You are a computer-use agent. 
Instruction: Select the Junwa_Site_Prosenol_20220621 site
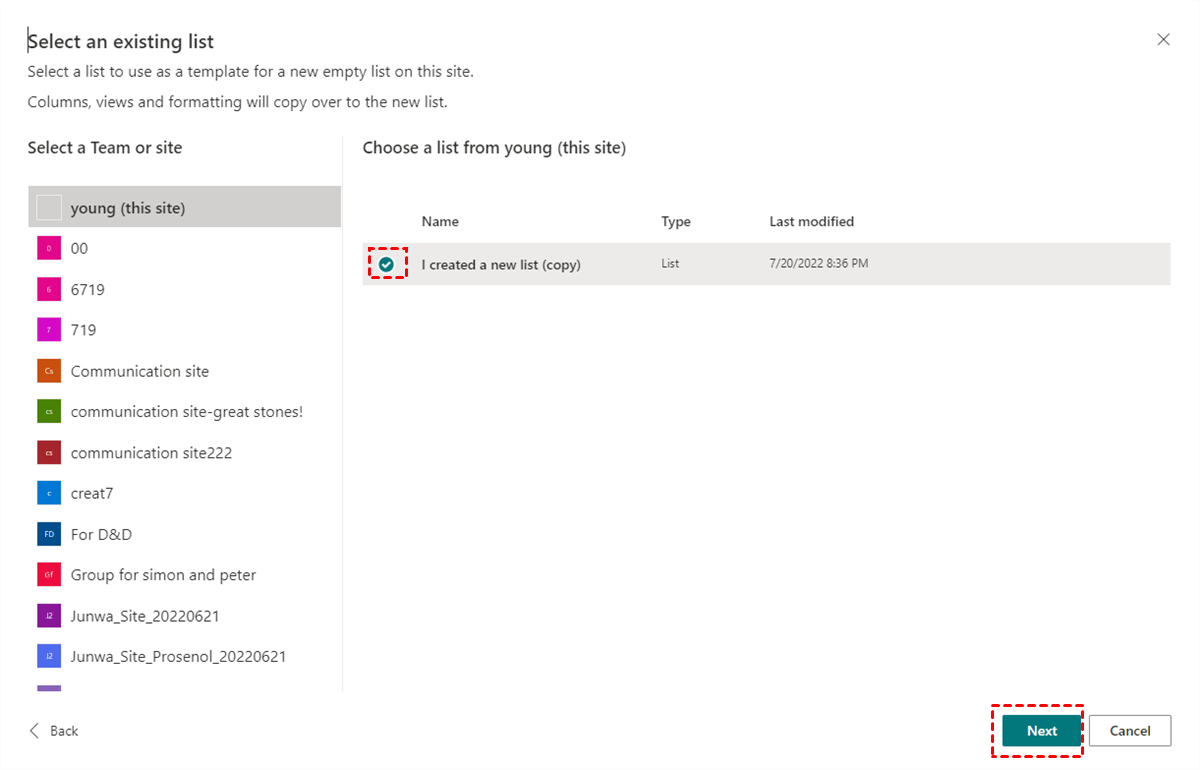click(178, 657)
